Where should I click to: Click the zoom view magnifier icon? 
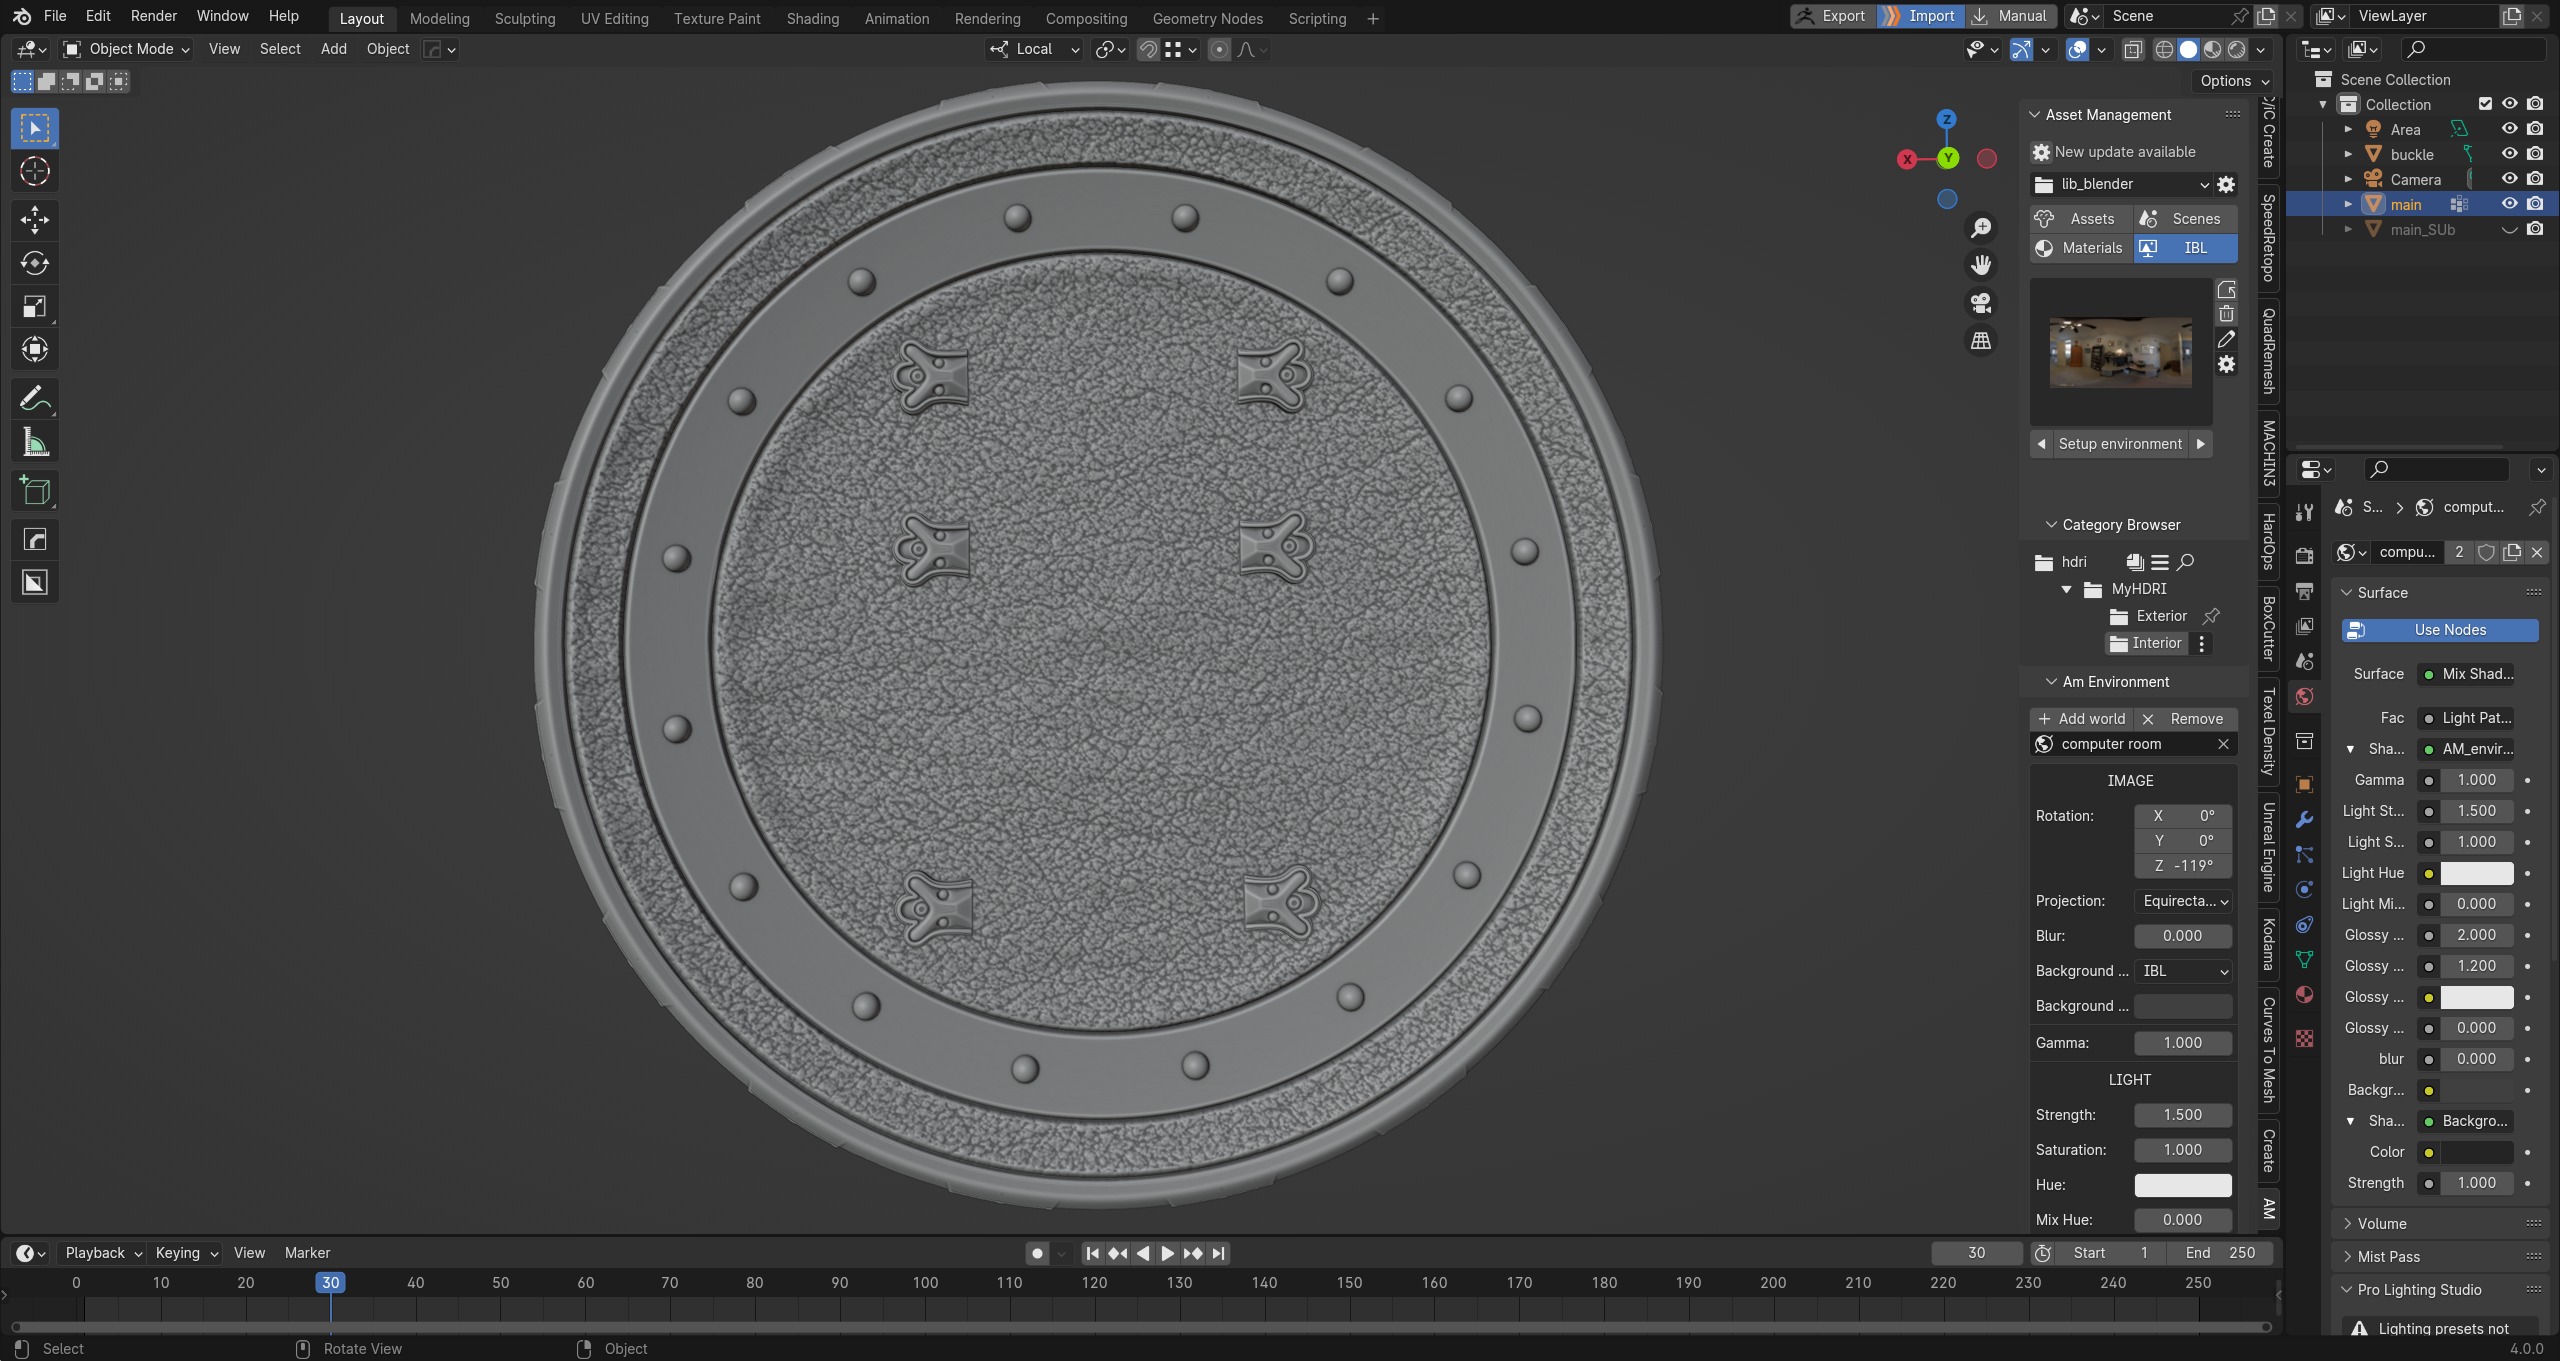1980,228
